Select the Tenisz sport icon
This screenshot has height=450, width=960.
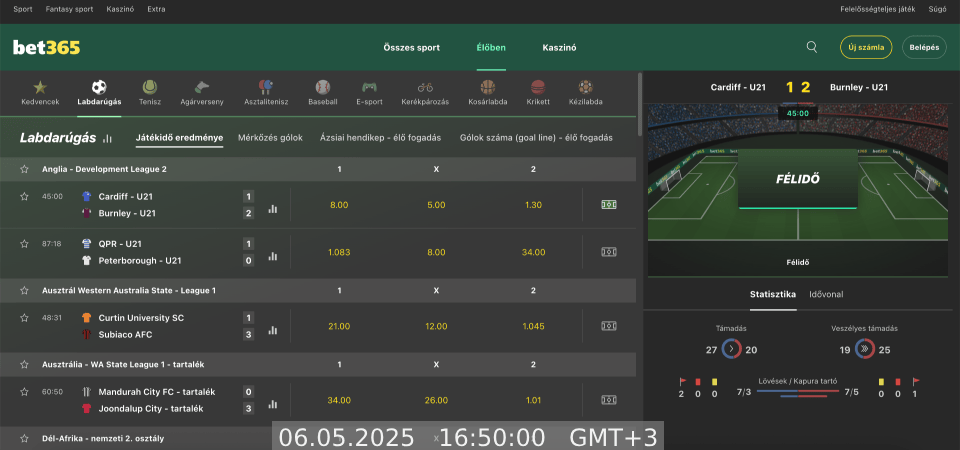click(x=150, y=87)
